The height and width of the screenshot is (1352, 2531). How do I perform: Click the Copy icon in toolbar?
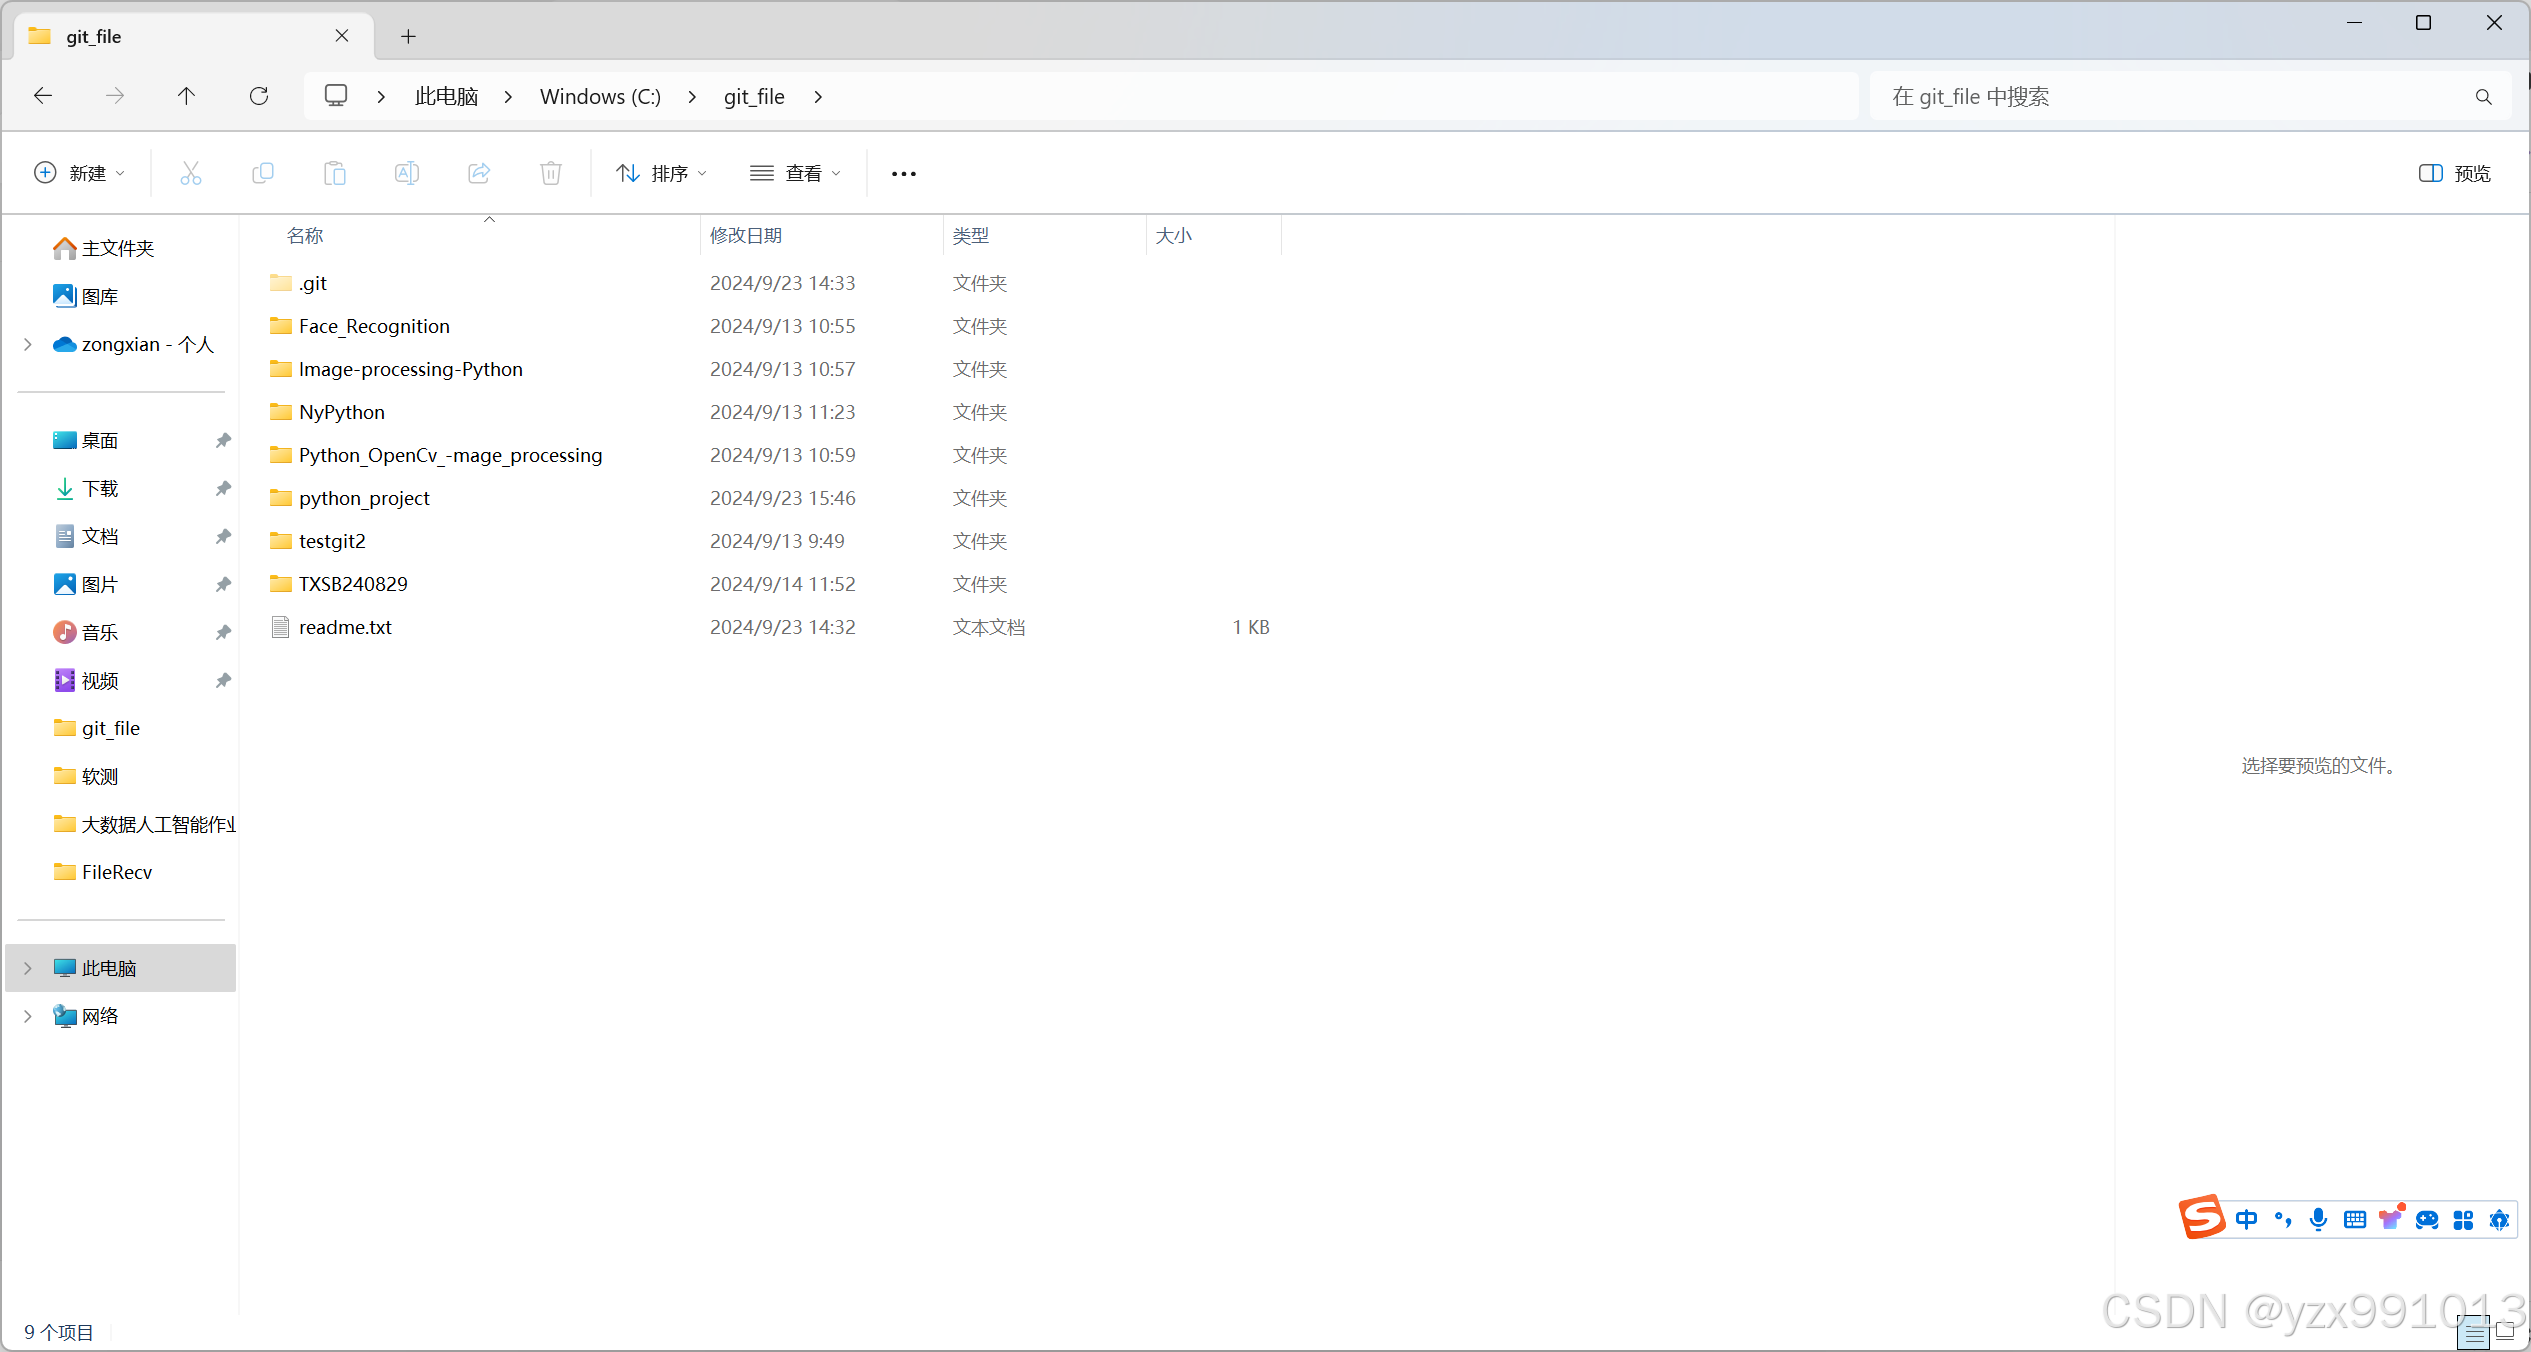(263, 173)
